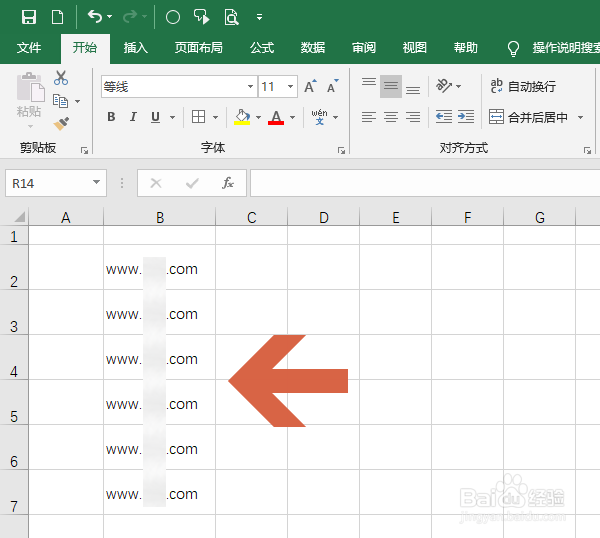
Task: Open the font size 11 dropdown
Action: click(290, 86)
